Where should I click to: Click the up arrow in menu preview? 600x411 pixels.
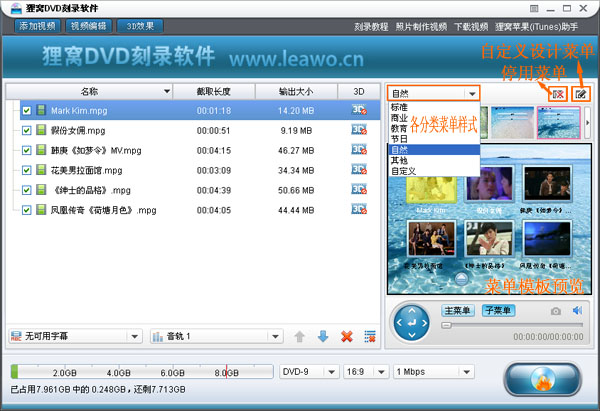click(462, 278)
